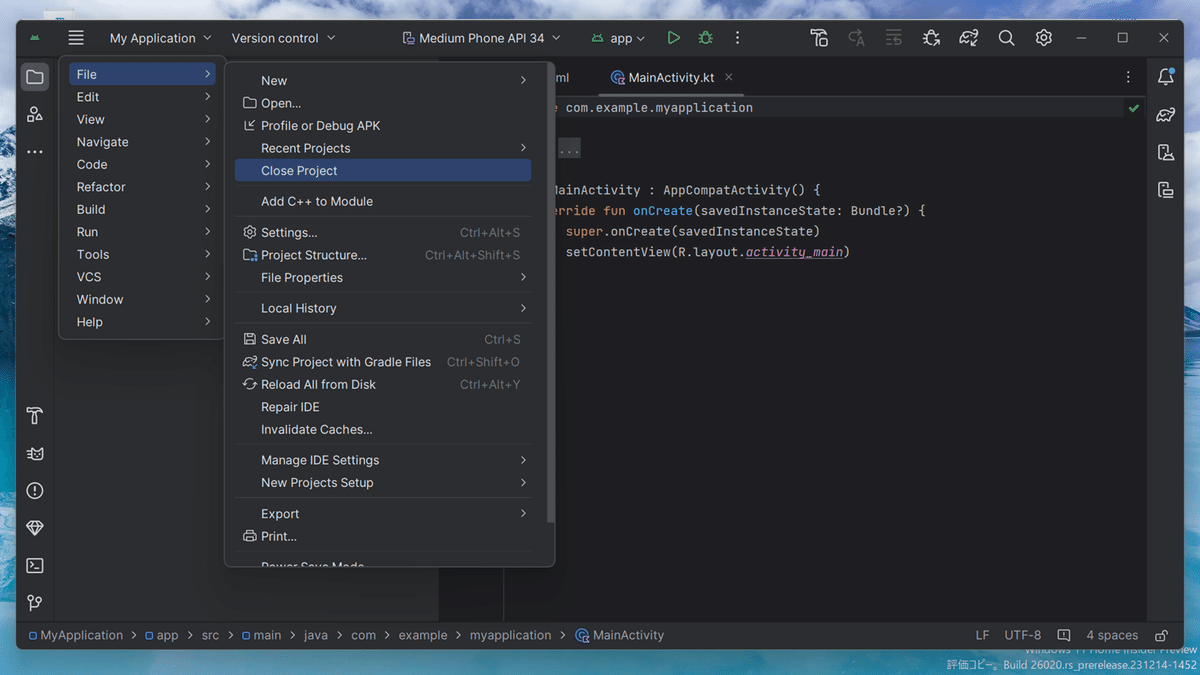Open the VCS menu
The image size is (1200, 675).
(x=143, y=277)
